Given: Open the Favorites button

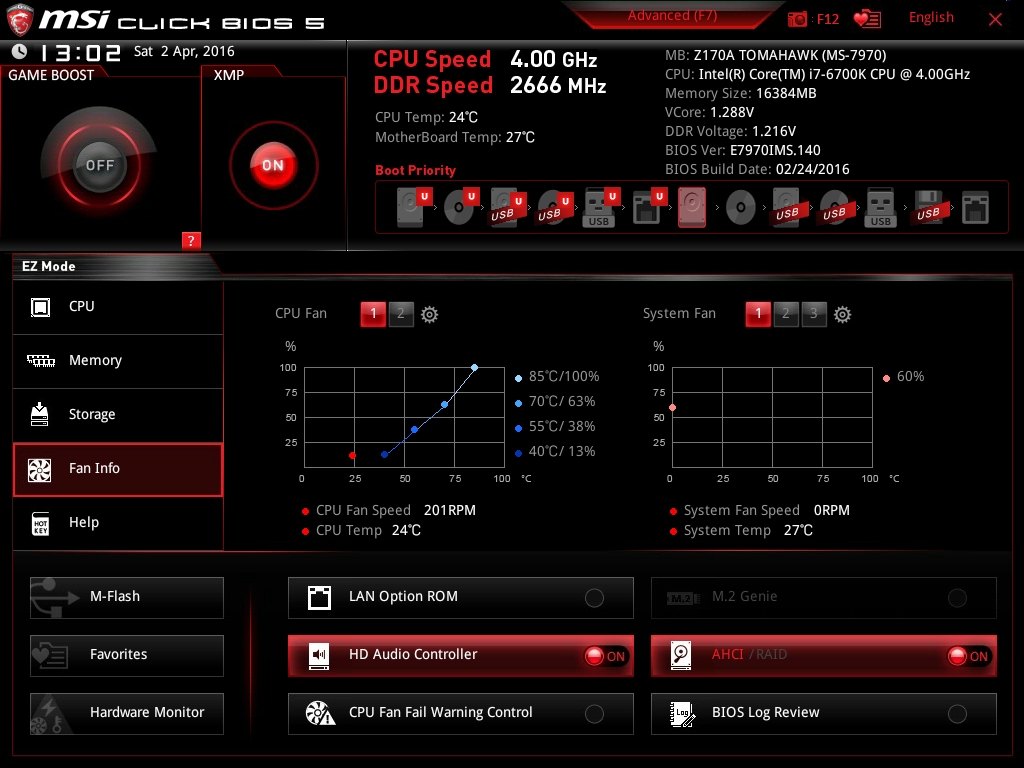Looking at the screenshot, I should (x=127, y=656).
